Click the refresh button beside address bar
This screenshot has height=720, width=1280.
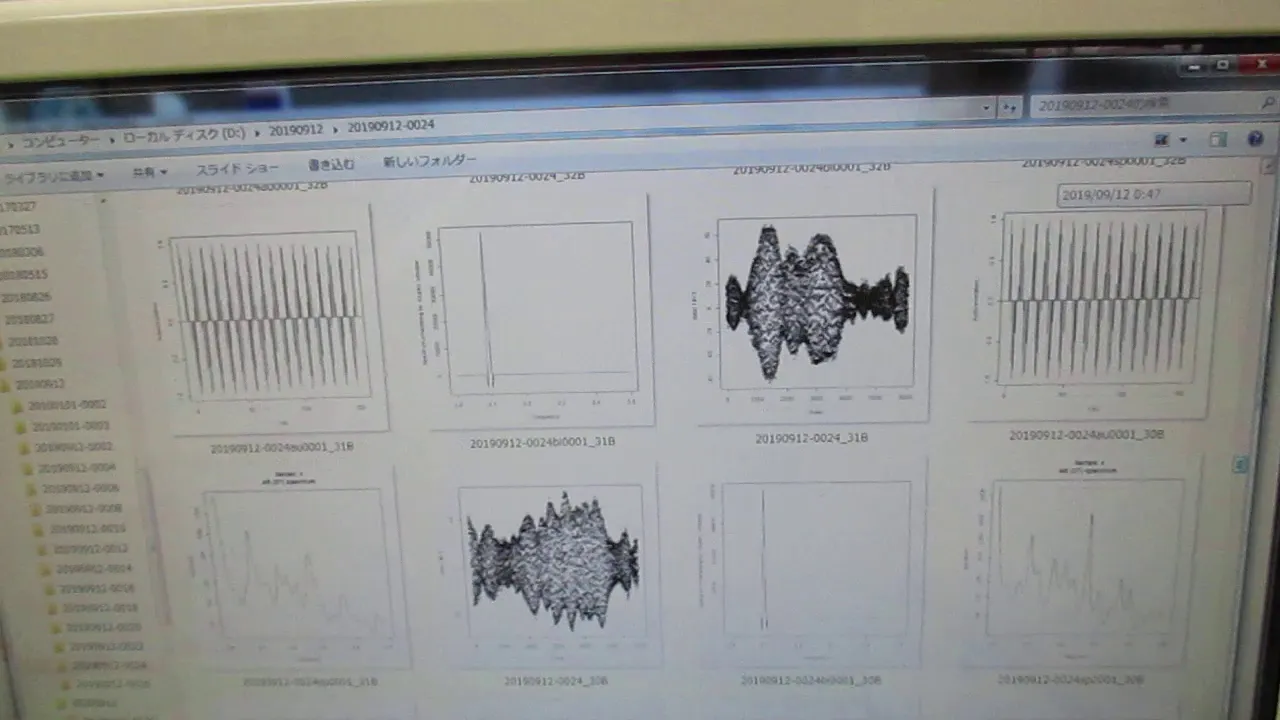pos(1010,107)
